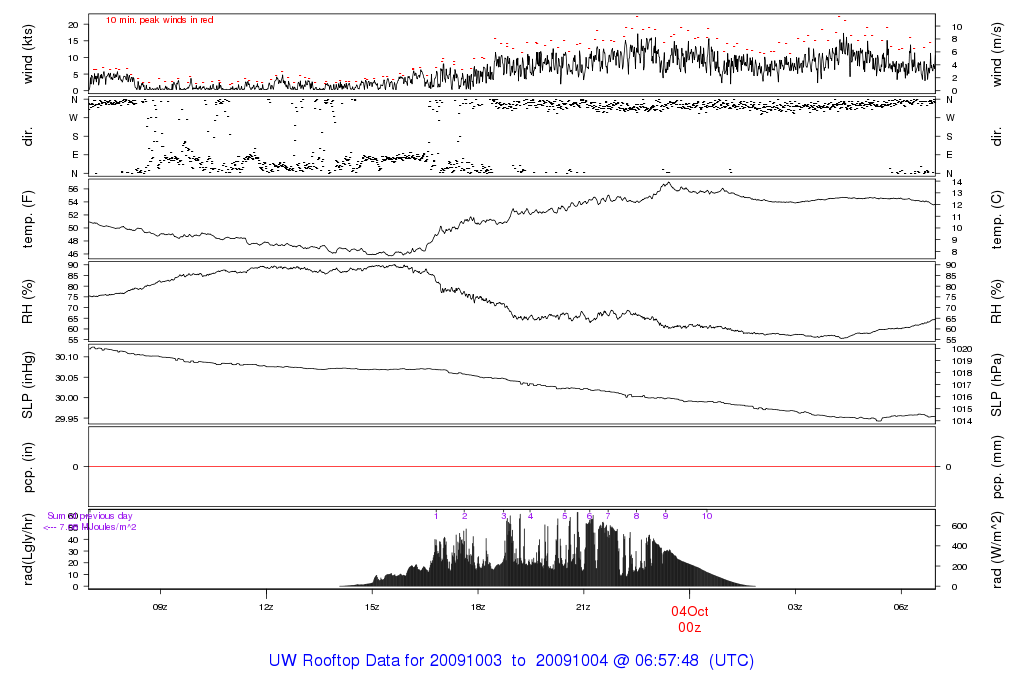Click the '15z' time axis label
Viewport: 1024px width, 700px height.
click(372, 607)
